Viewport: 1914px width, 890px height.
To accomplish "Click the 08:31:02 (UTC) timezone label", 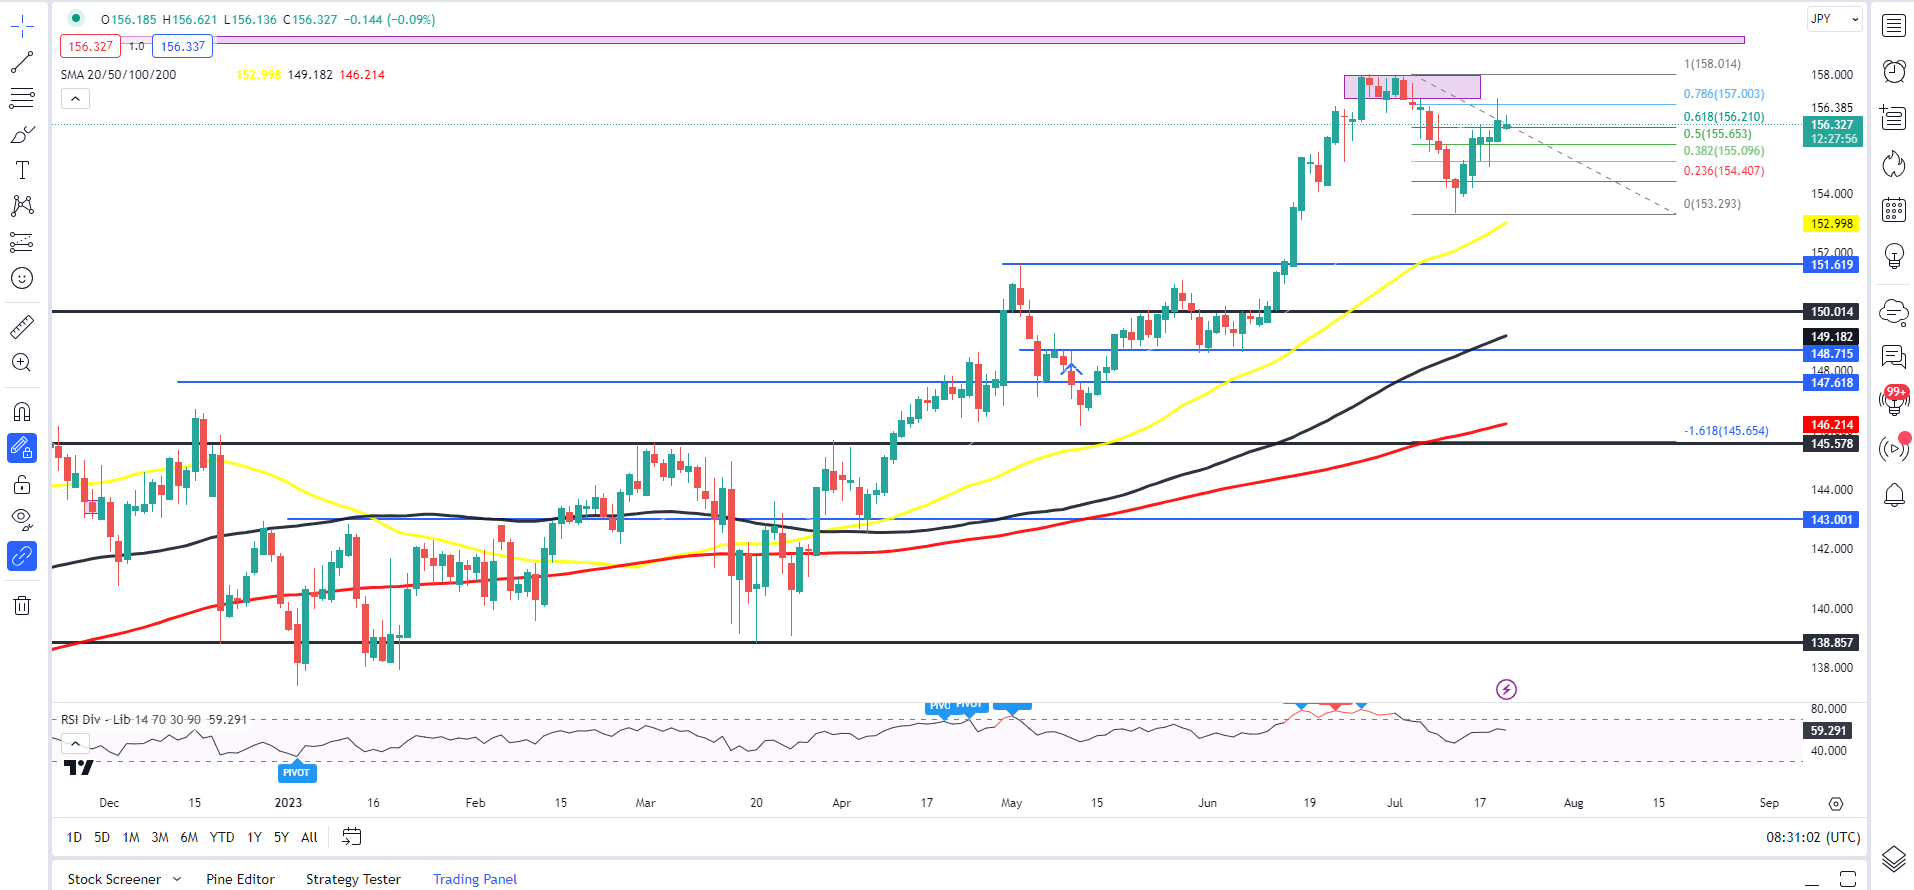I will click(1813, 837).
